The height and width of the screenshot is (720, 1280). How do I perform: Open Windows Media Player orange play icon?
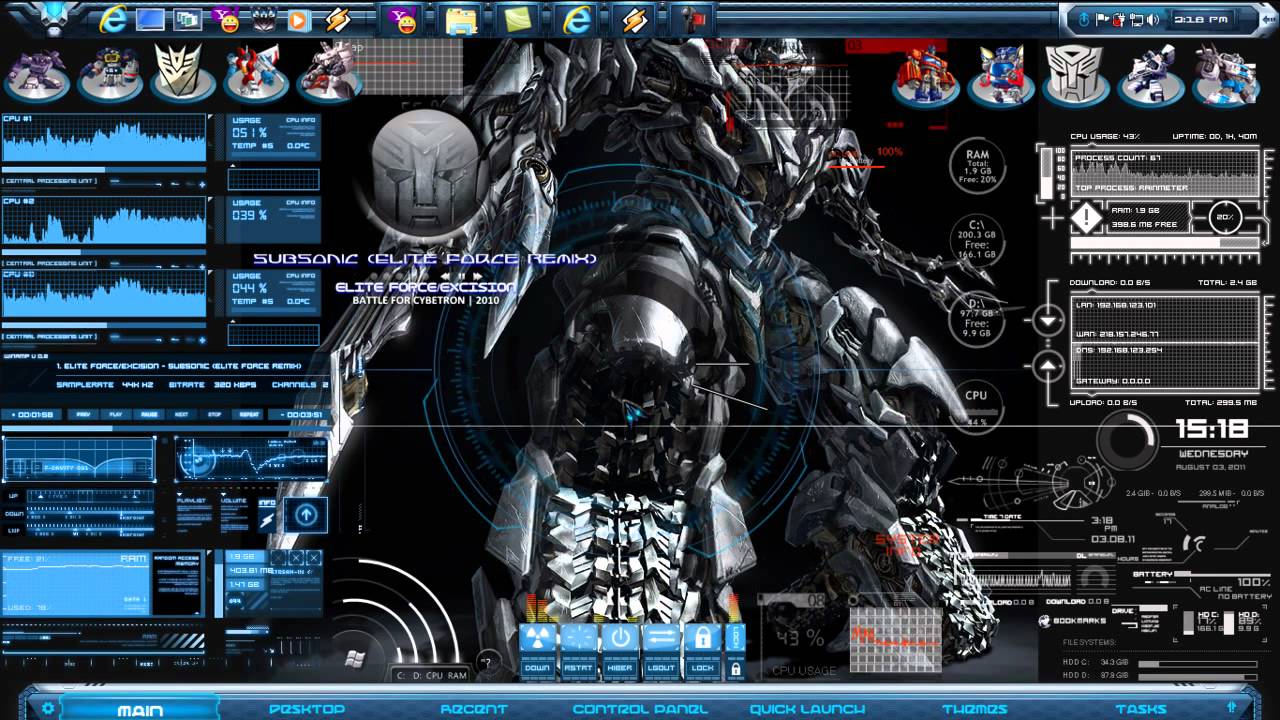[298, 19]
